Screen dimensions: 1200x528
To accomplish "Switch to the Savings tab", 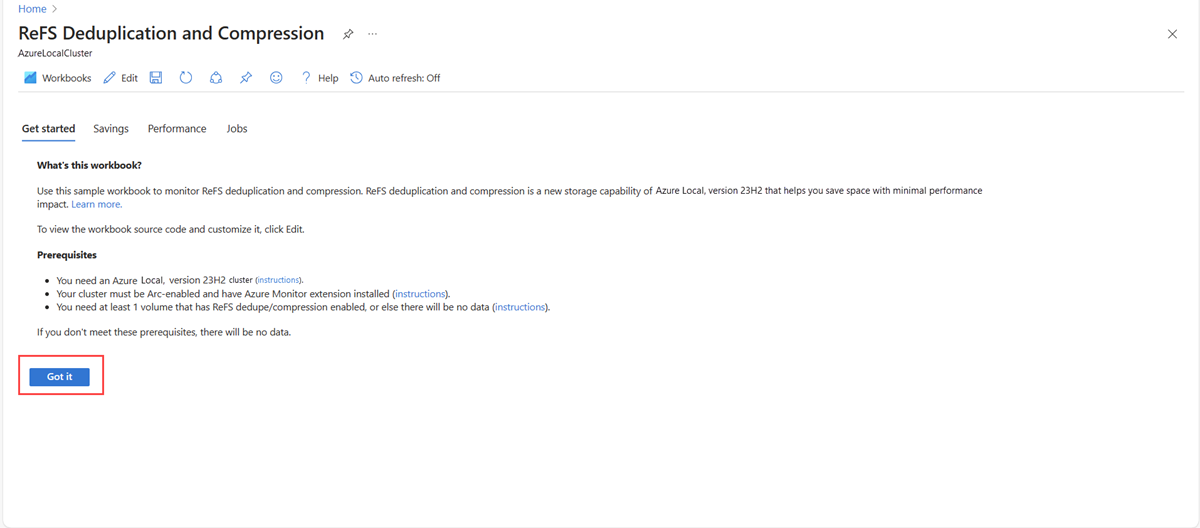I will pyautogui.click(x=111, y=129).
